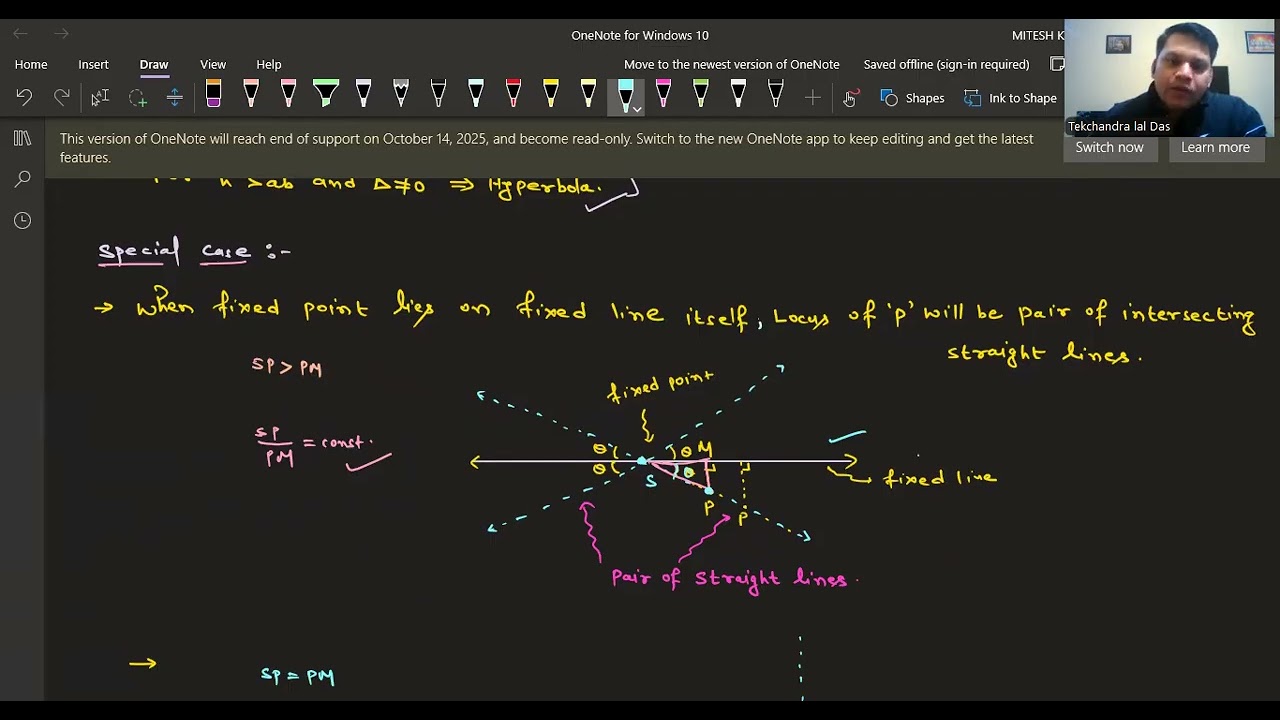This screenshot has width=1280, height=720.
Task: Click Move to the newest version of OneNote
Action: click(x=732, y=64)
